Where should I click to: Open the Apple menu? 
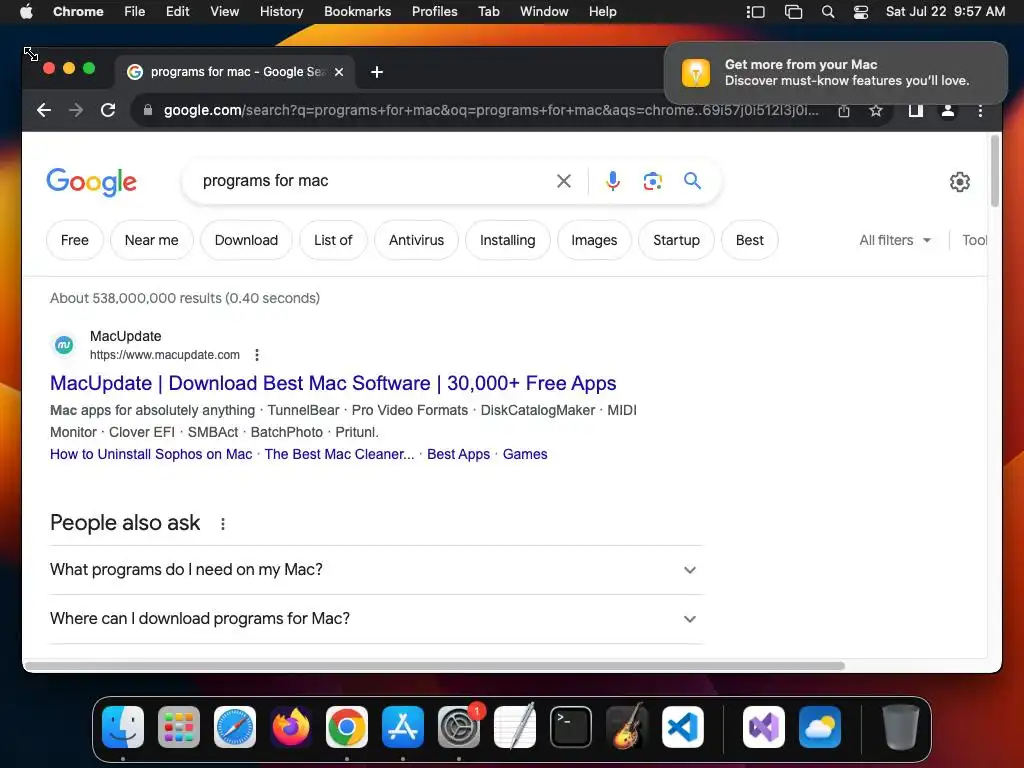[x=26, y=11]
